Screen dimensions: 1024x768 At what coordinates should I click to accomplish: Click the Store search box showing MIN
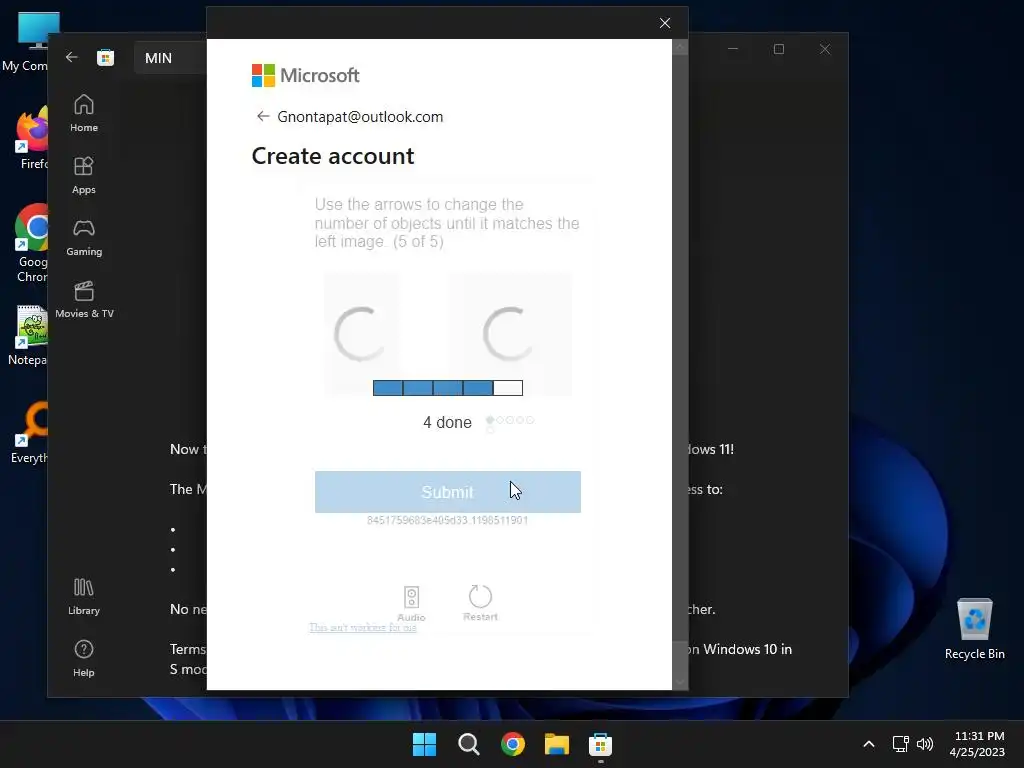tap(171, 58)
